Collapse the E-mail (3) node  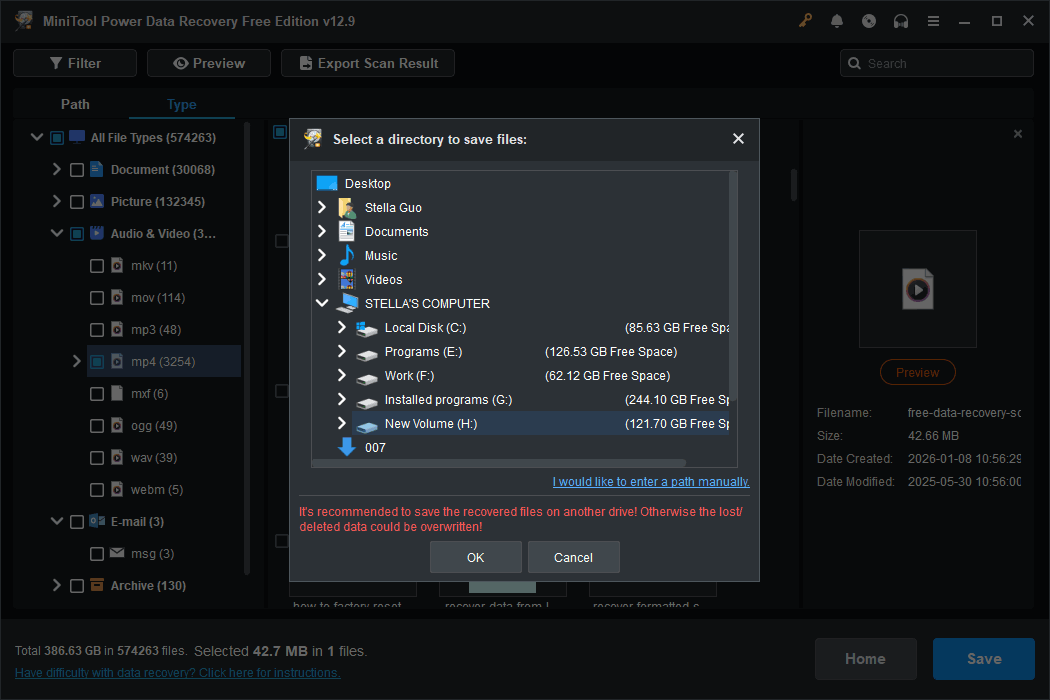pyautogui.click(x=57, y=521)
